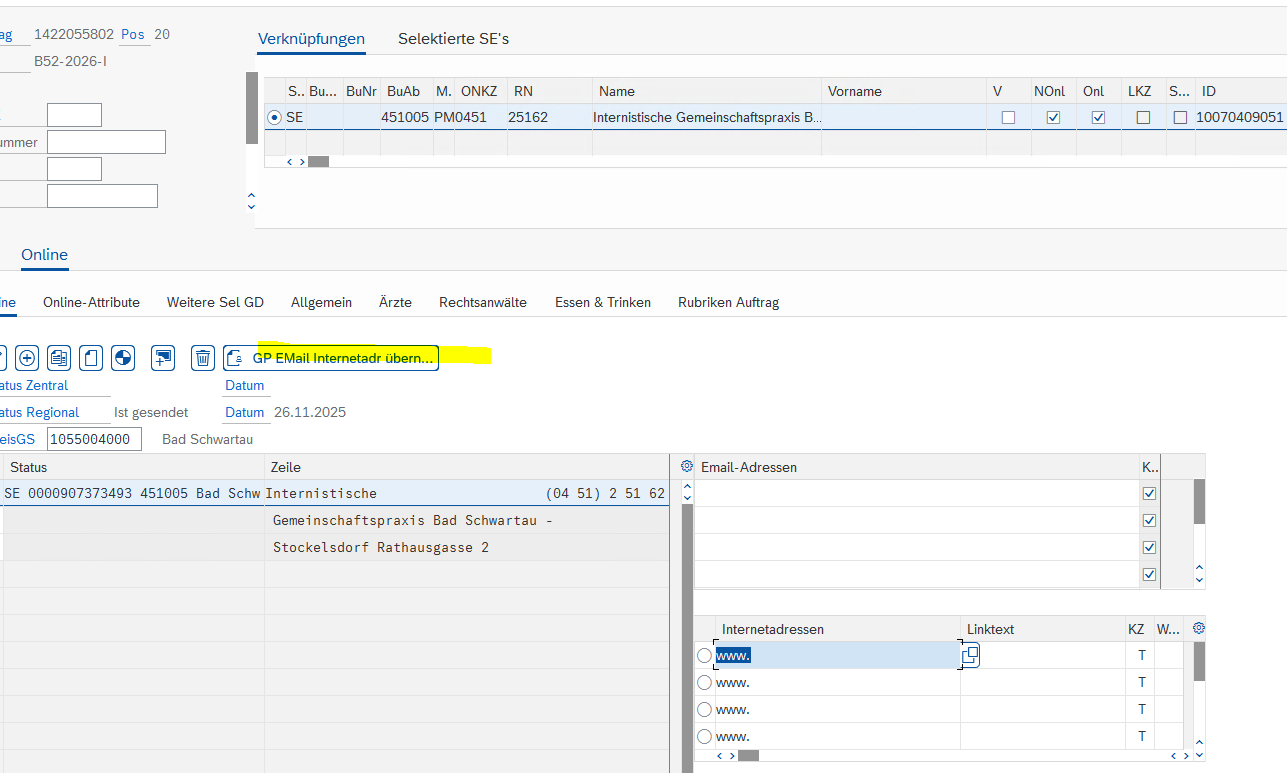Image resolution: width=1287 pixels, height=773 pixels.
Task: Open the Allgemein tab
Action: [321, 302]
